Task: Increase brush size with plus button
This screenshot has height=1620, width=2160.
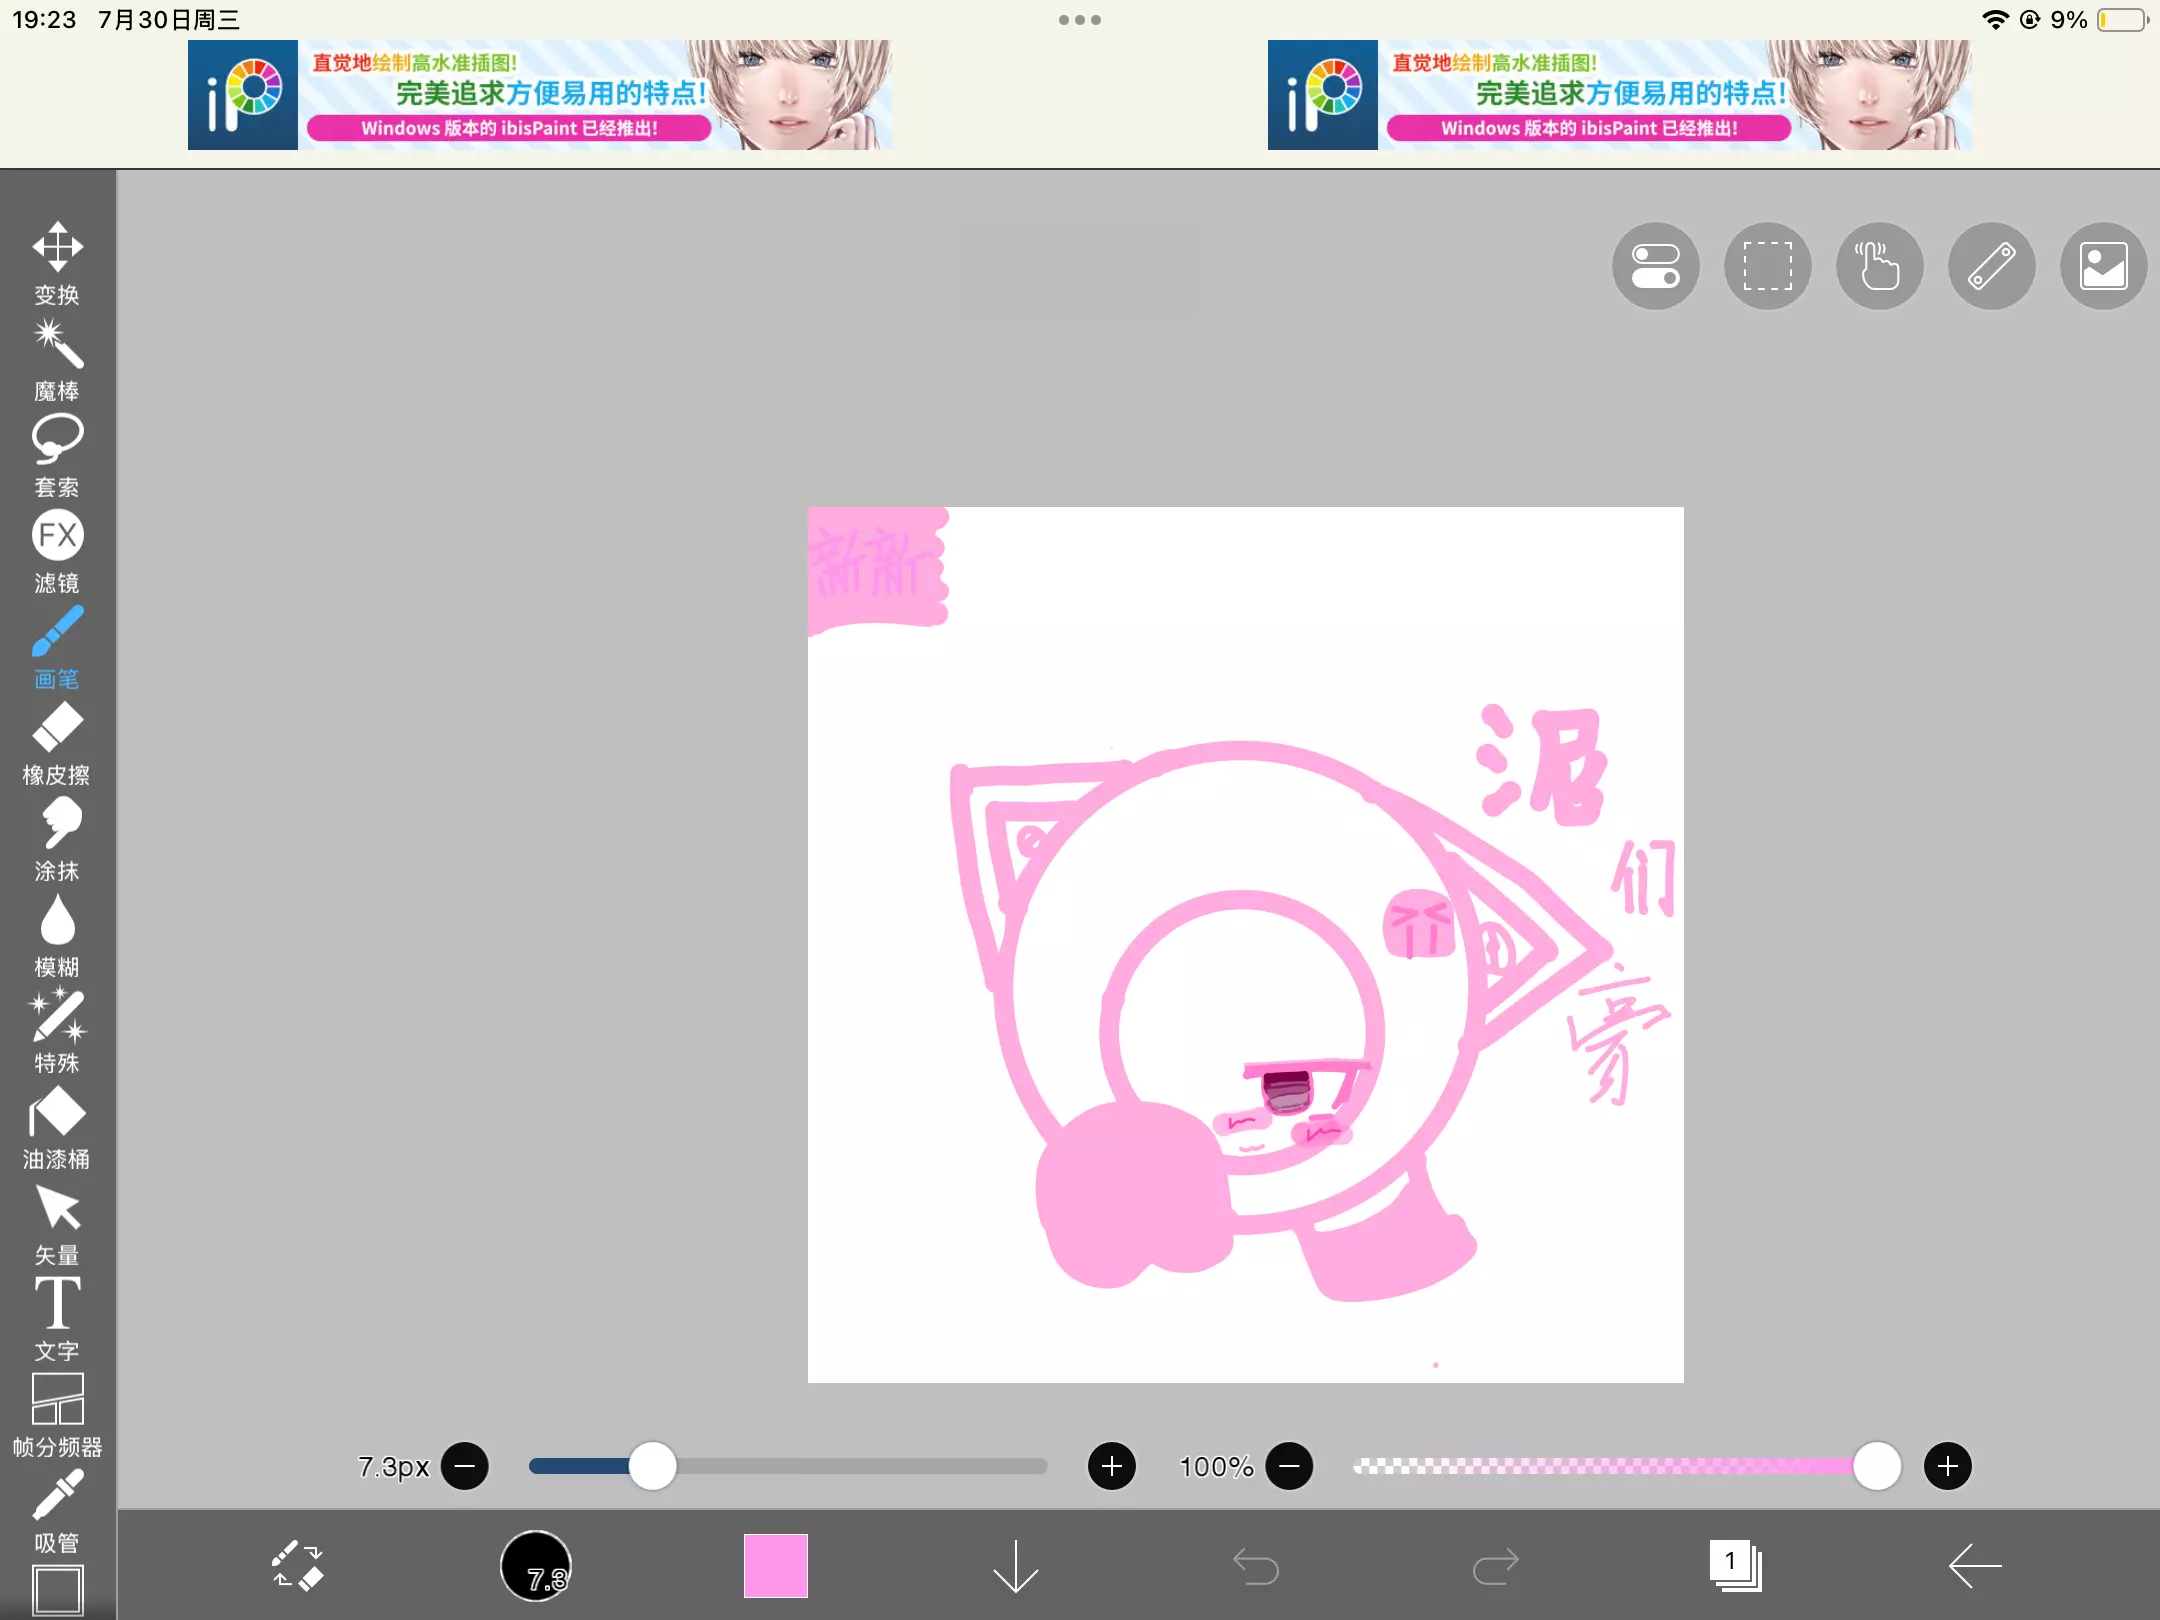Action: pyautogui.click(x=1111, y=1466)
